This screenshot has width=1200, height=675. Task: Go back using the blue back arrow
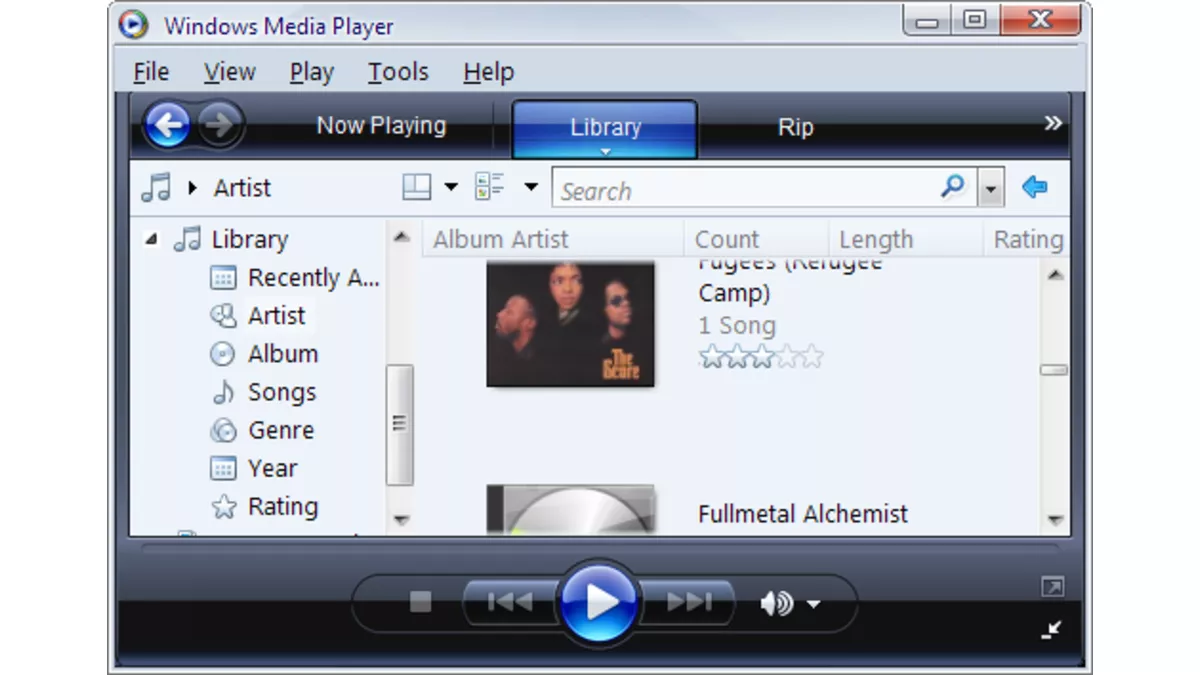click(x=167, y=126)
